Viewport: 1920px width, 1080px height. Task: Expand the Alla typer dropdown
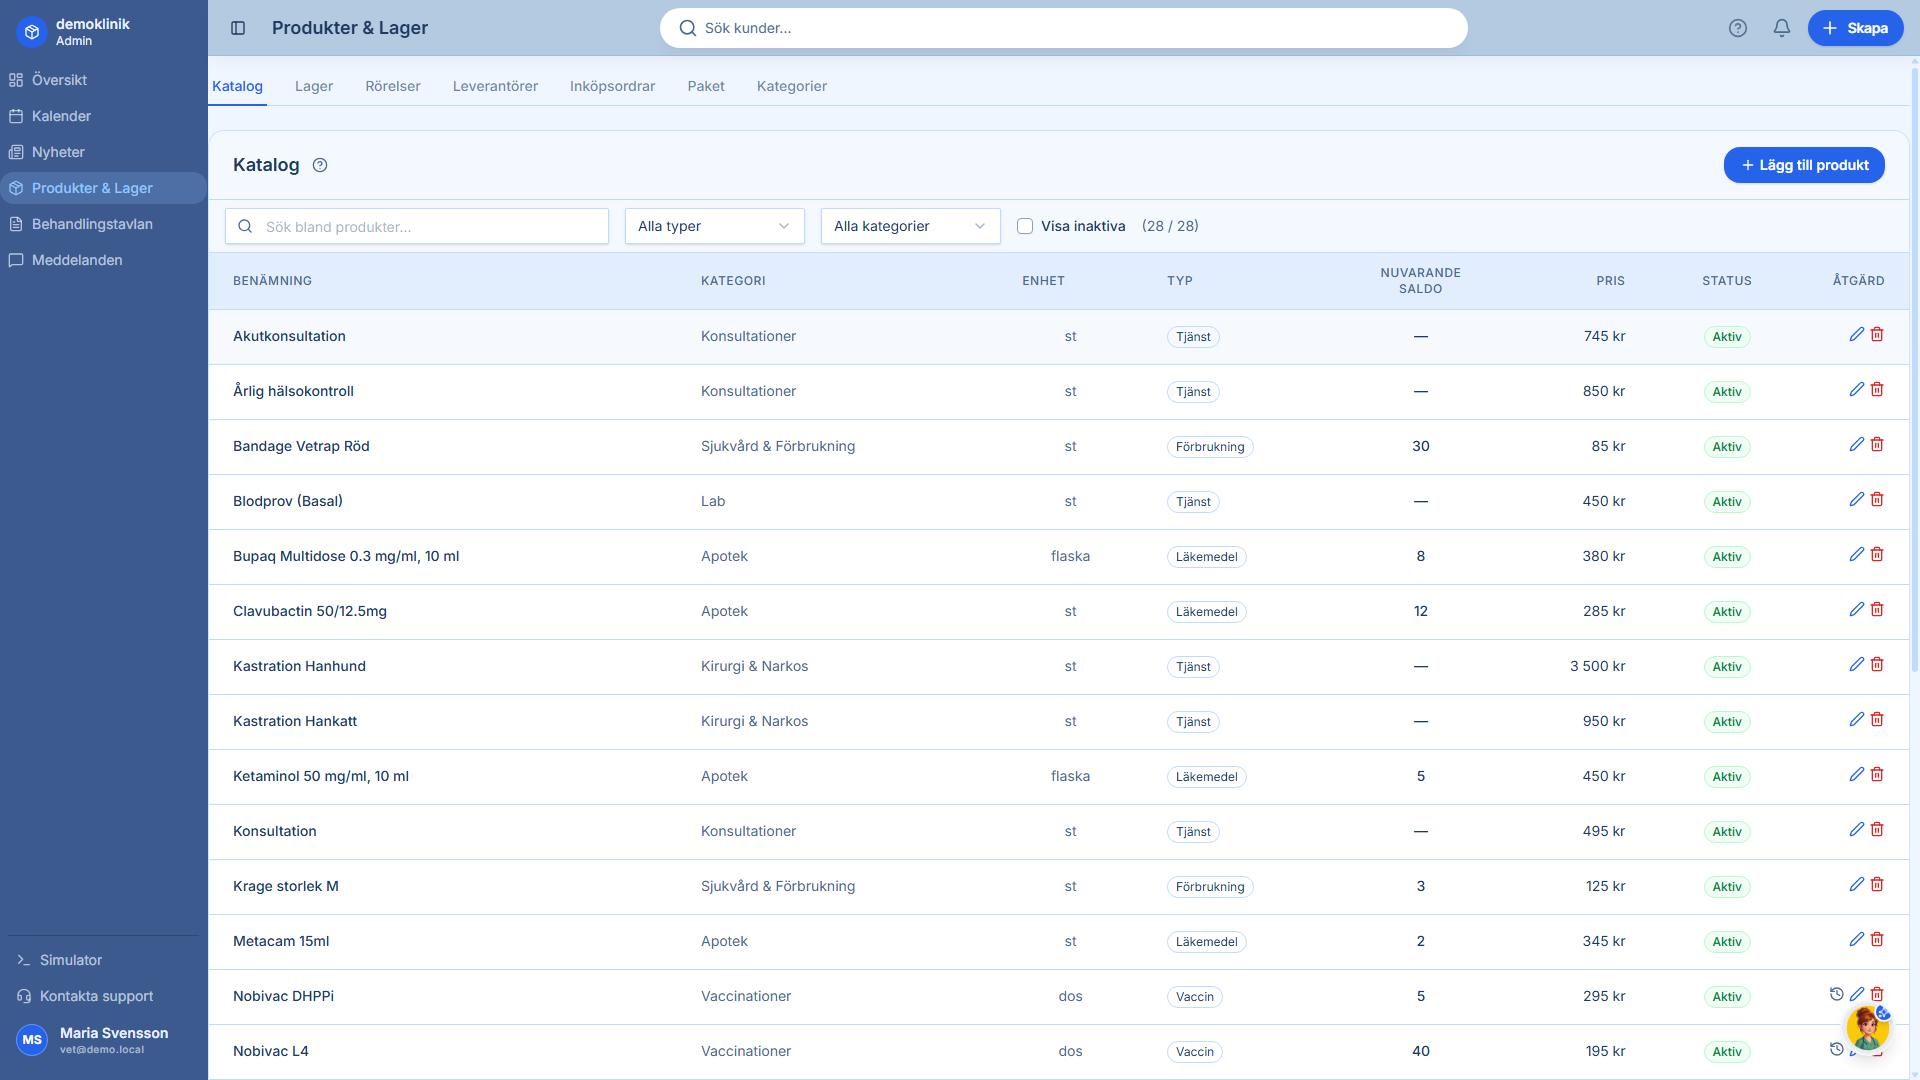[x=714, y=226]
